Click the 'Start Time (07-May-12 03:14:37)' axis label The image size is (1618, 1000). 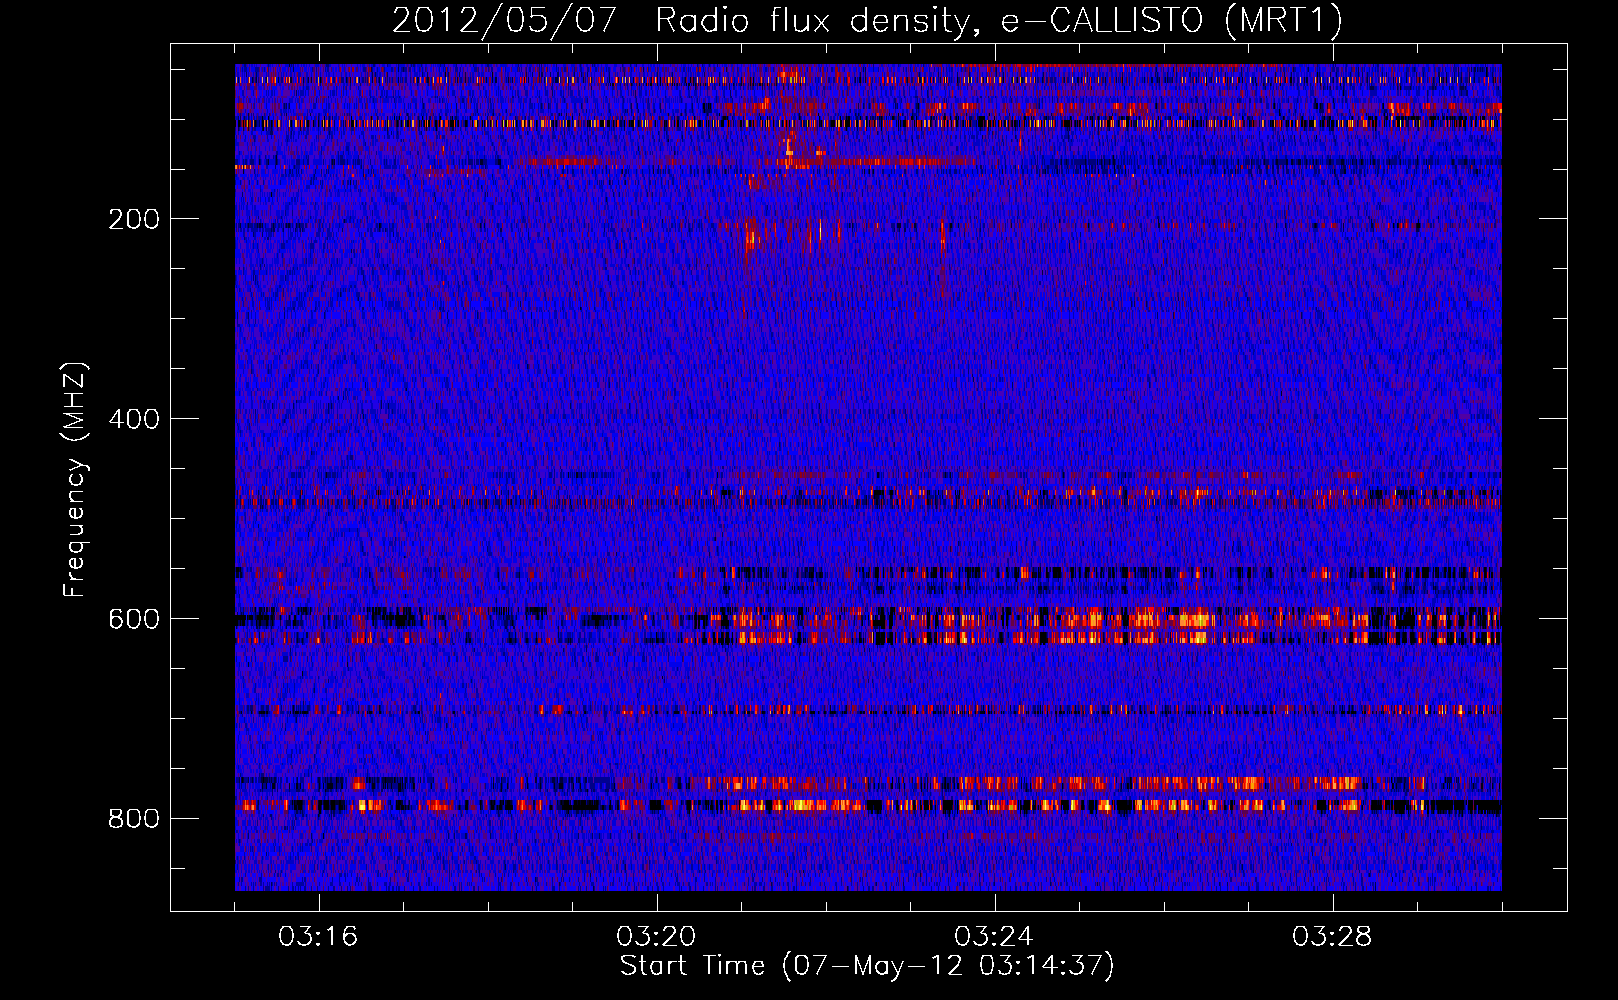tap(867, 966)
